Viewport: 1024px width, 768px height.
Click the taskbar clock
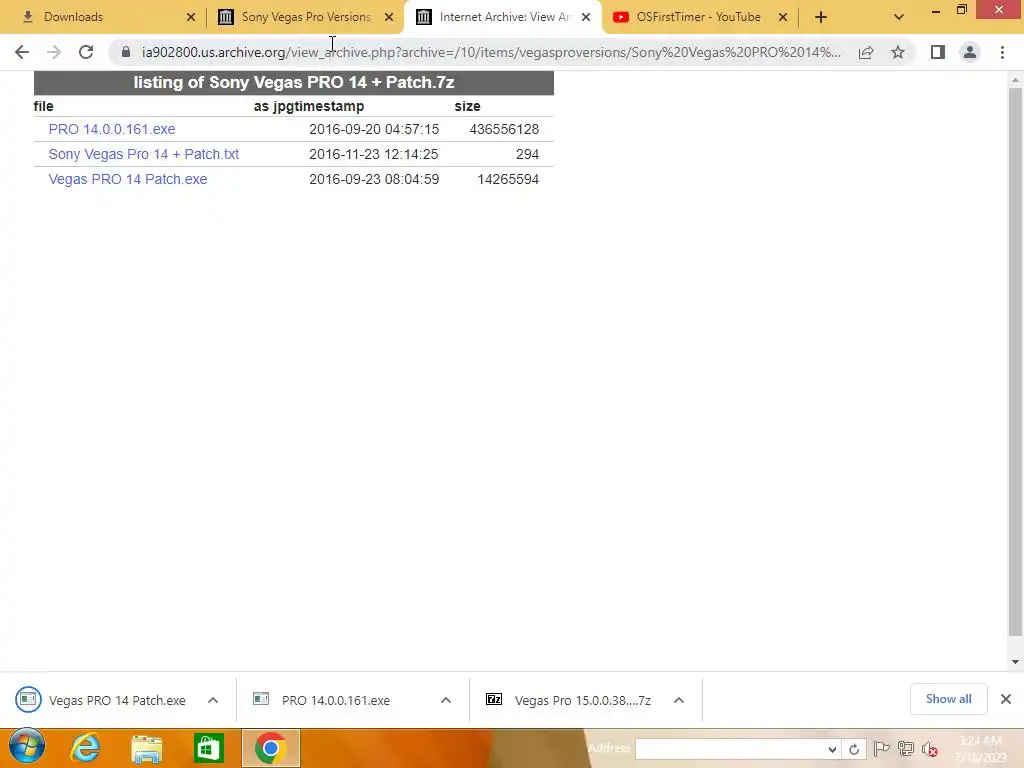pyautogui.click(x=981, y=748)
